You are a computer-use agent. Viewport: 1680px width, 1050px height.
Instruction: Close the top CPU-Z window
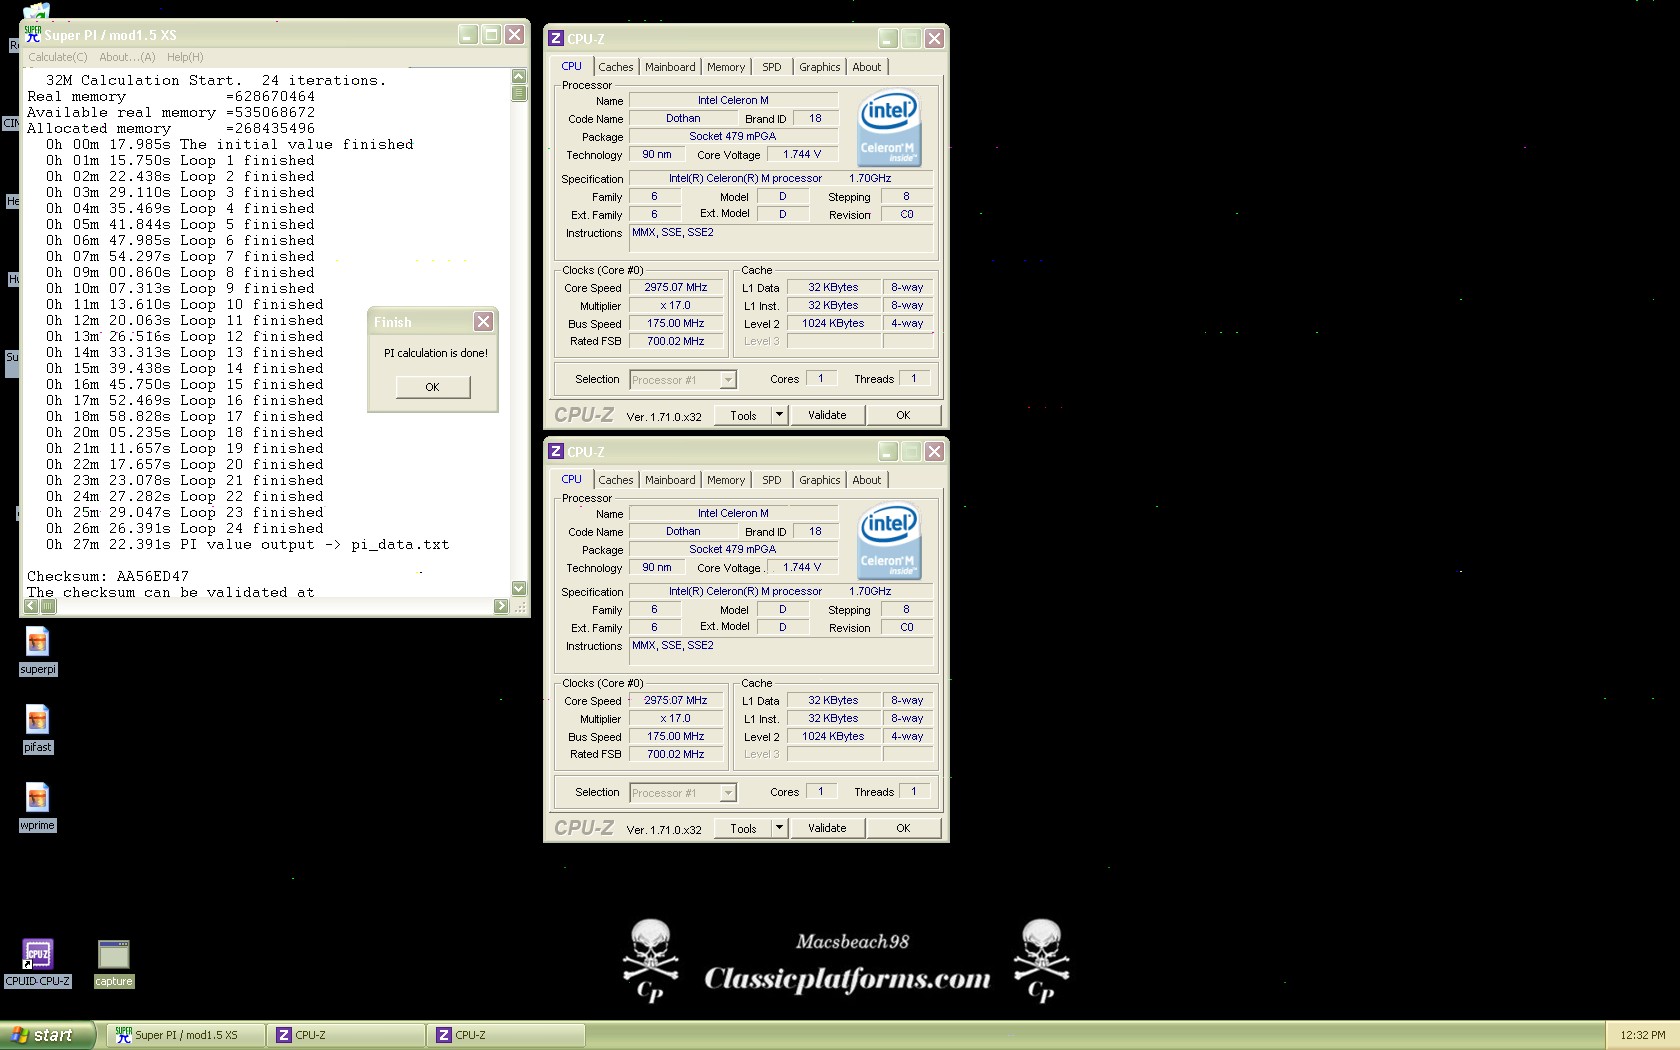point(934,38)
